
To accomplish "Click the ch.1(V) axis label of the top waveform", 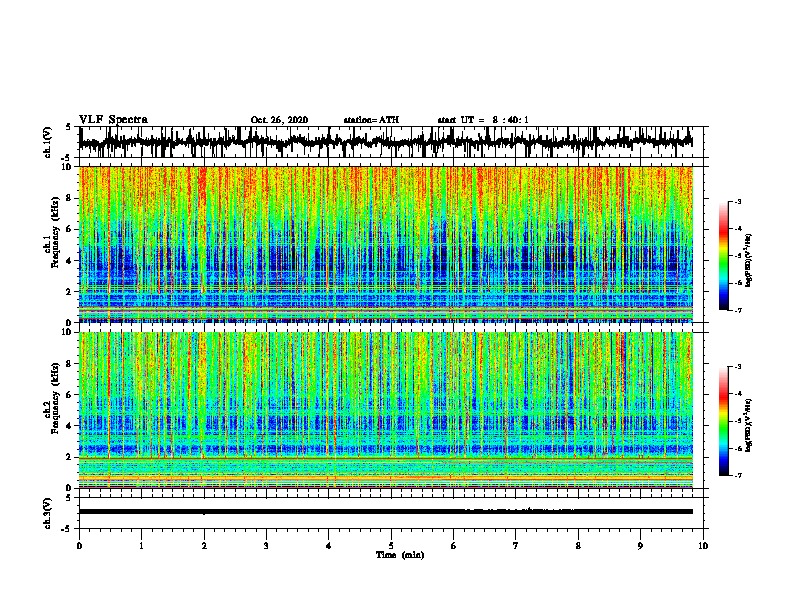I will pos(48,142).
